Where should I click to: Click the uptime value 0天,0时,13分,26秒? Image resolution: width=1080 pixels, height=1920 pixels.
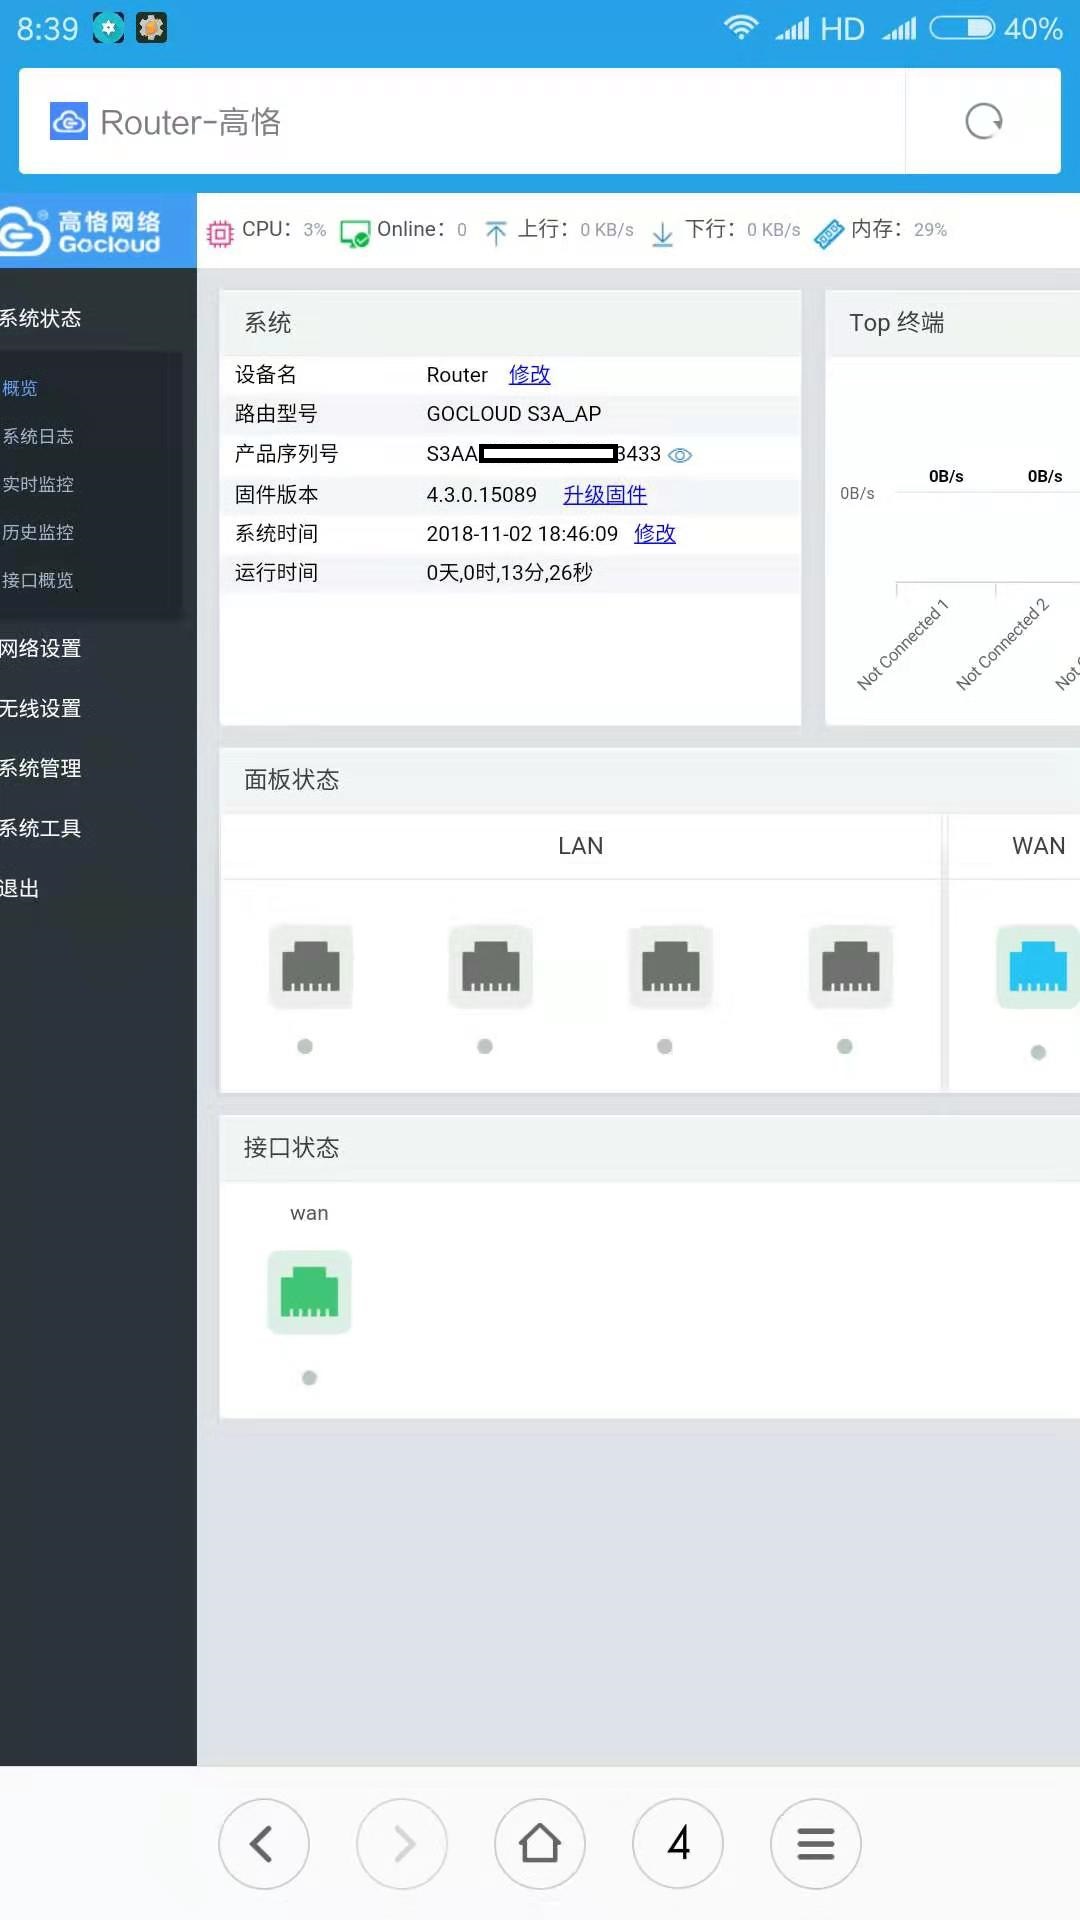pos(509,572)
